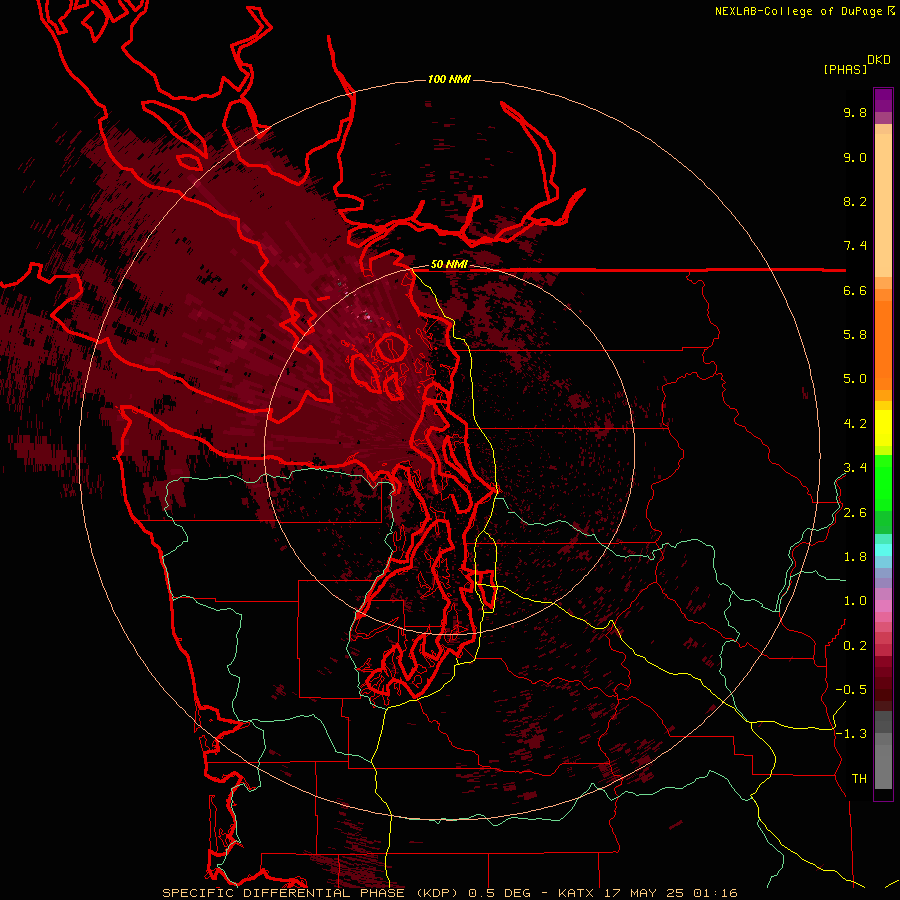
Task: Click the 1.0 legend value
Action: point(855,601)
